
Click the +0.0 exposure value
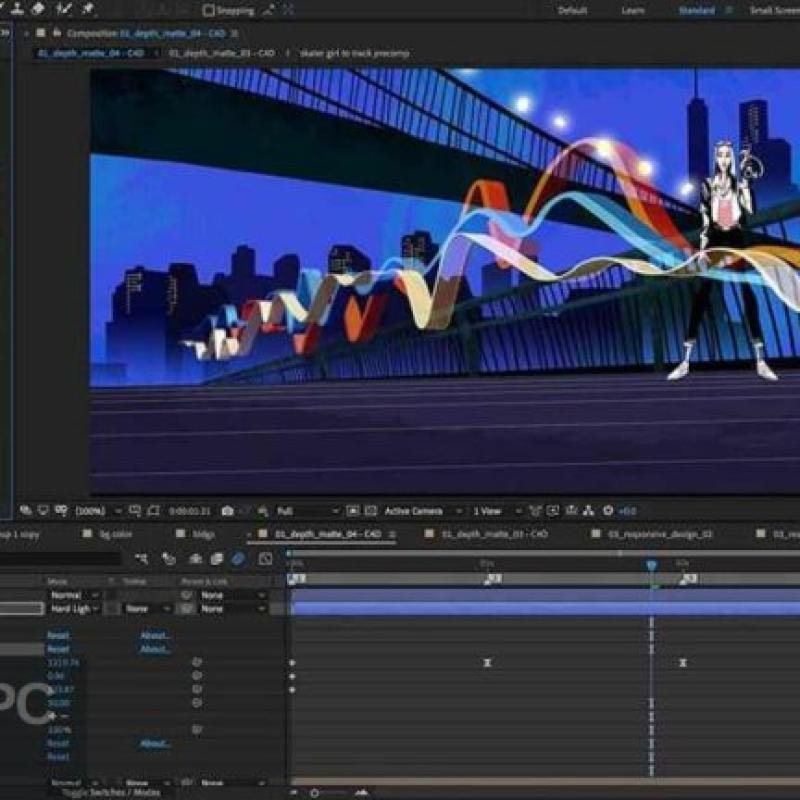coord(627,511)
